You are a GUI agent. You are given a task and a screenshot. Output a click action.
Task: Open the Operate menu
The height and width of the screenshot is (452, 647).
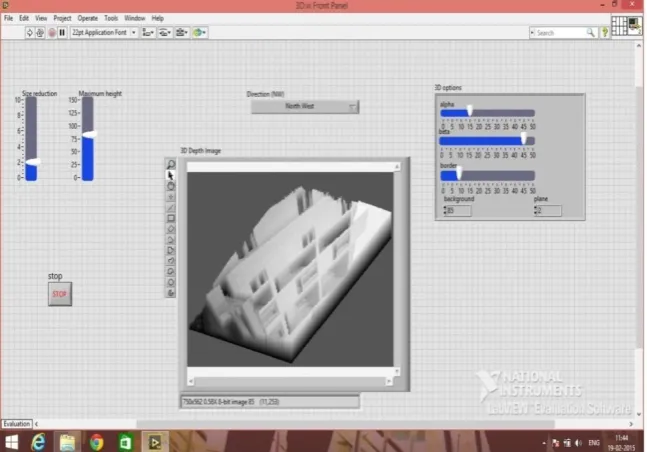pyautogui.click(x=87, y=18)
